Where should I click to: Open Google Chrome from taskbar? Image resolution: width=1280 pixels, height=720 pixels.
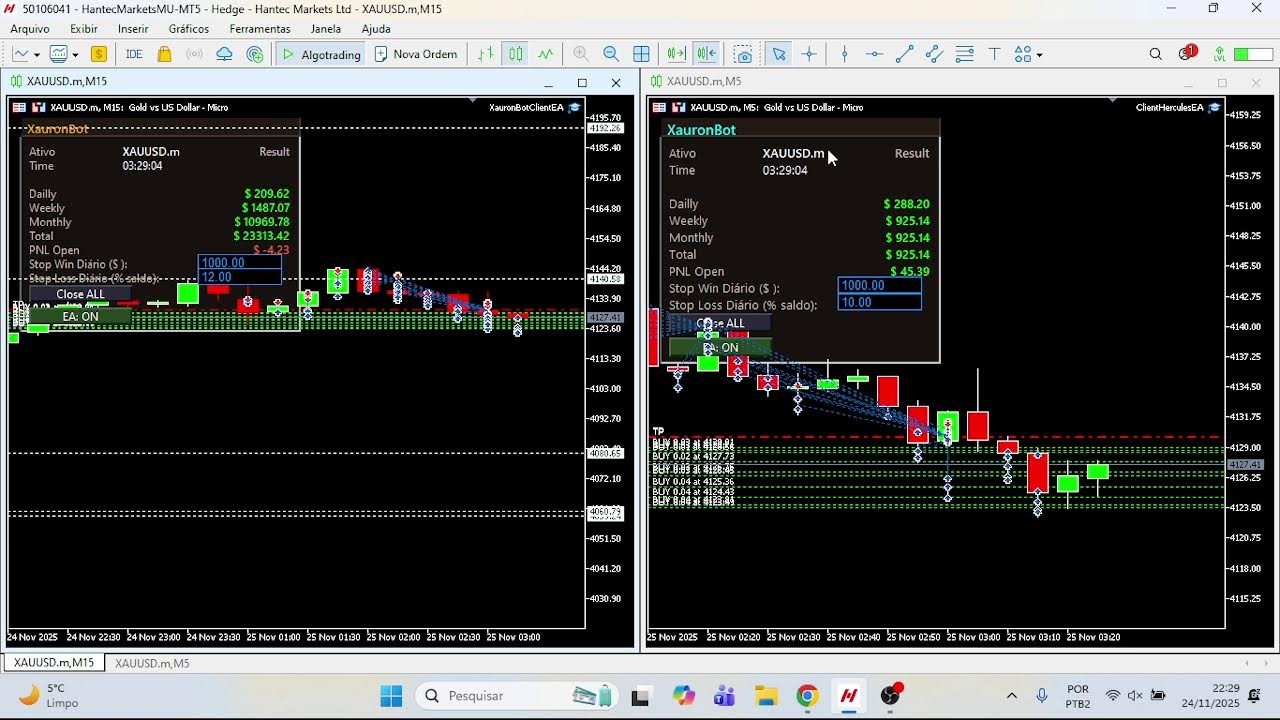point(807,696)
